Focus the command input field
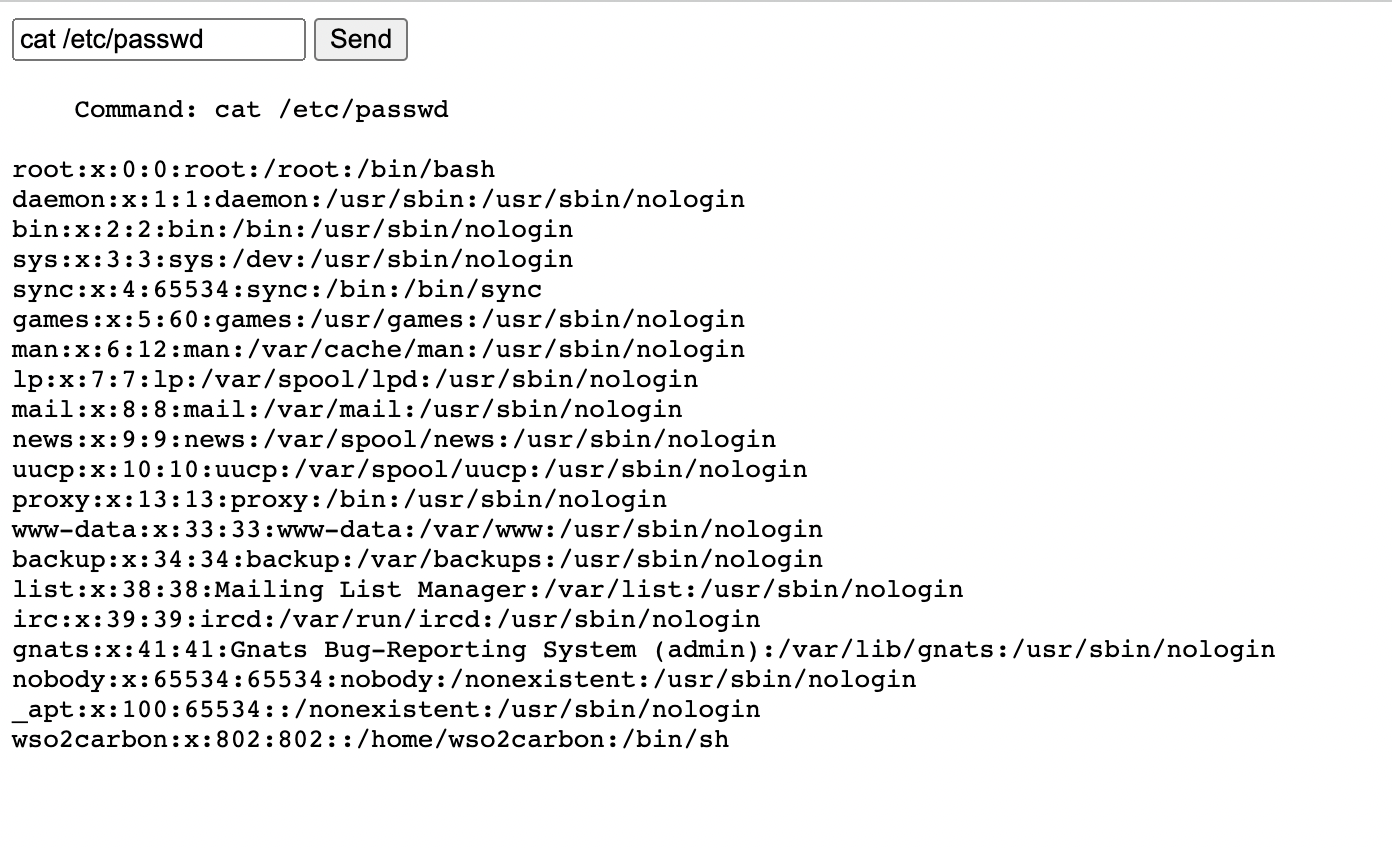This screenshot has width=1392, height=848. click(158, 39)
